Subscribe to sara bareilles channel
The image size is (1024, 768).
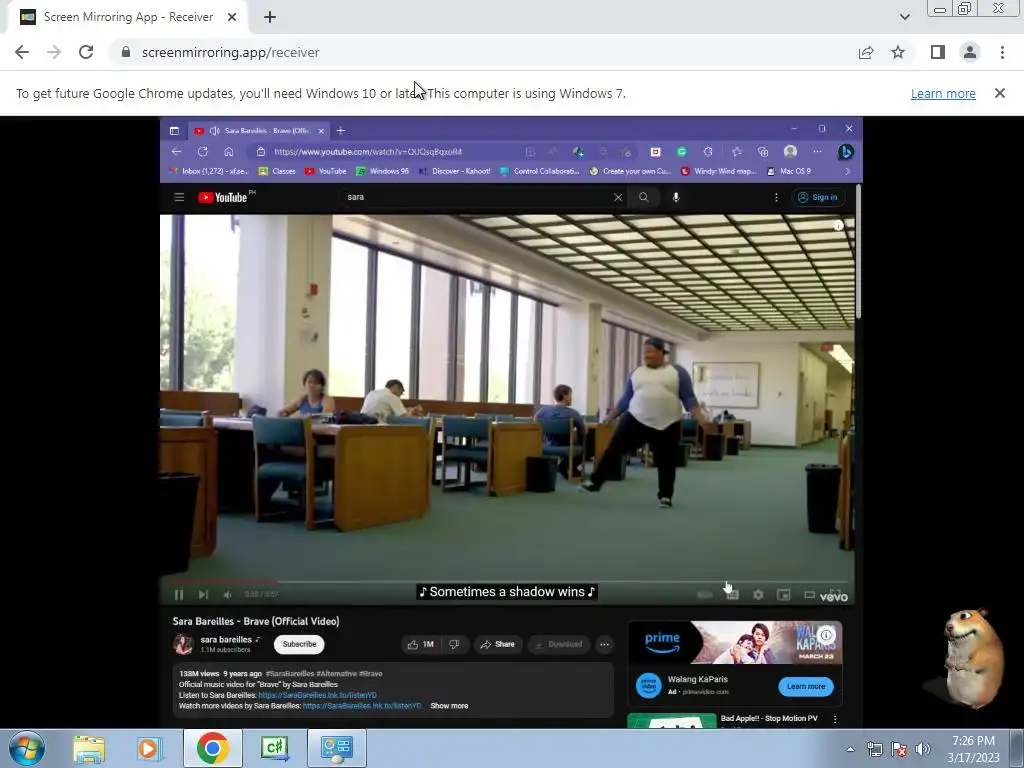coord(299,644)
